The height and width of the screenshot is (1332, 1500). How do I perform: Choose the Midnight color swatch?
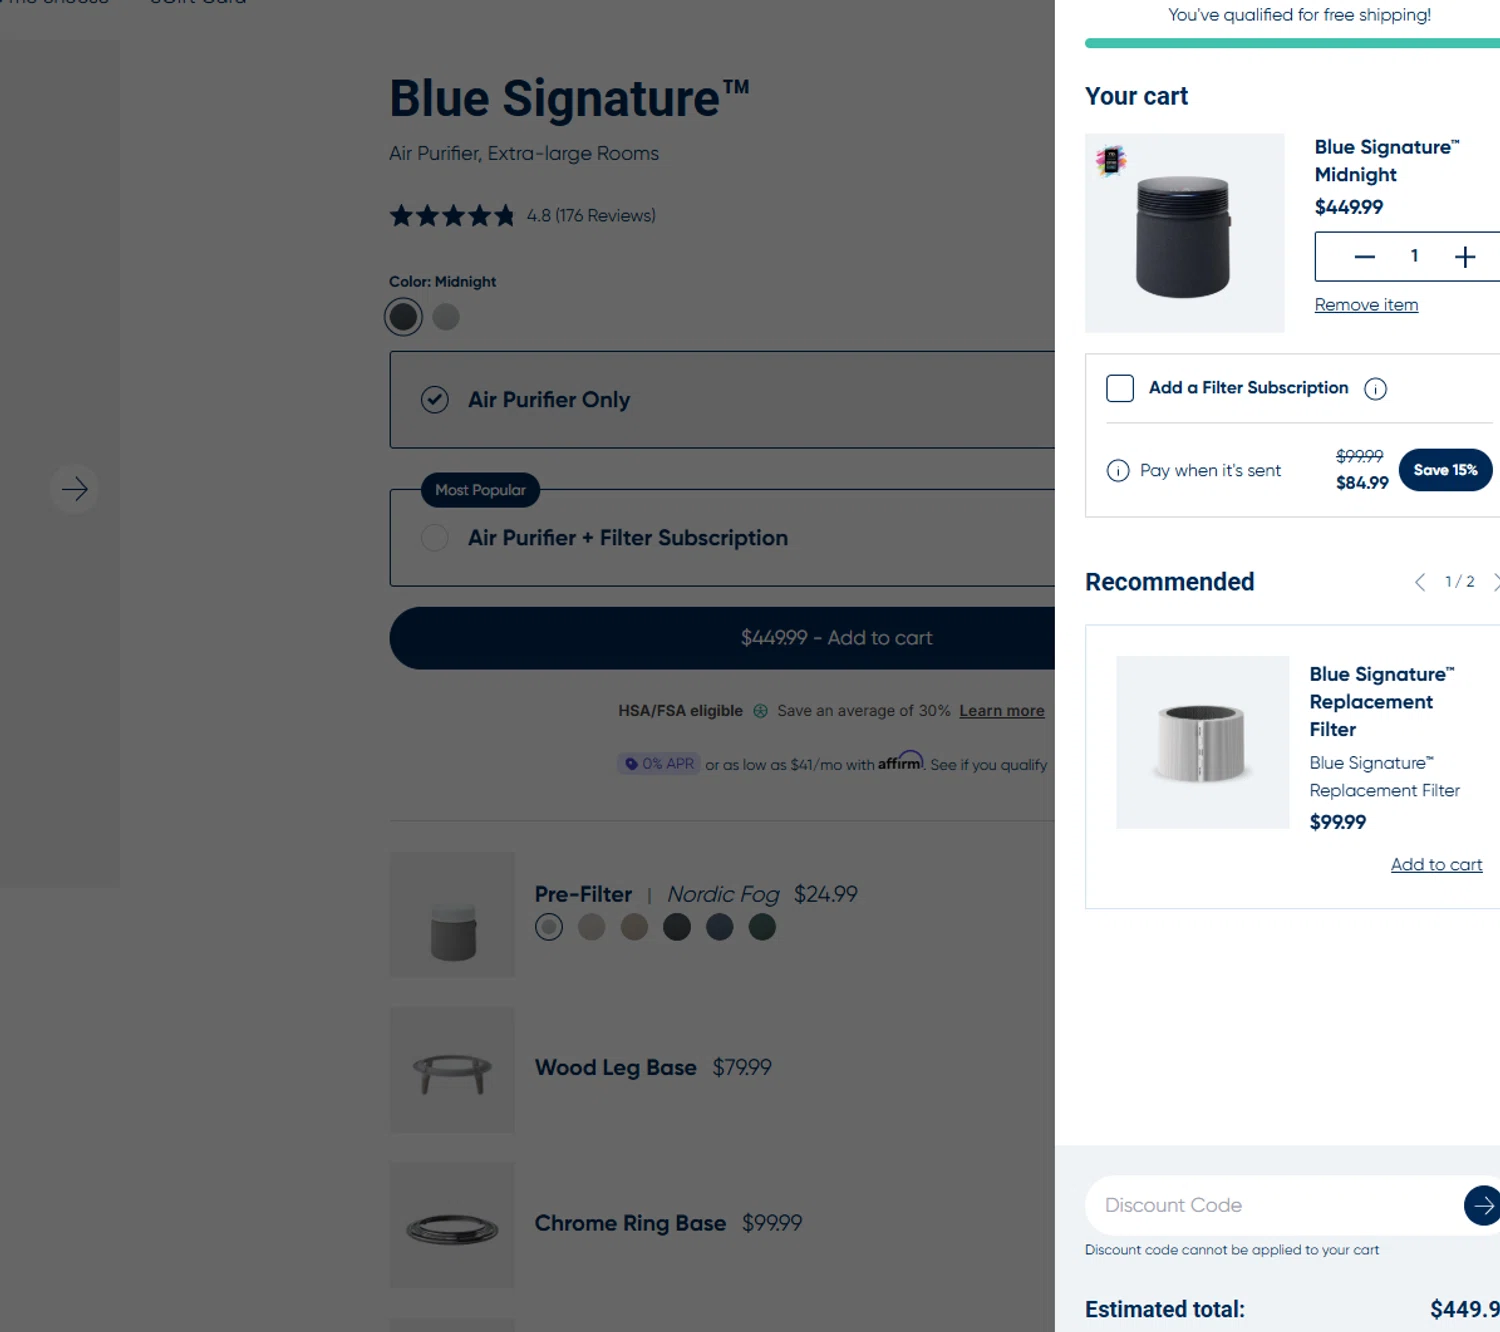[x=404, y=317]
